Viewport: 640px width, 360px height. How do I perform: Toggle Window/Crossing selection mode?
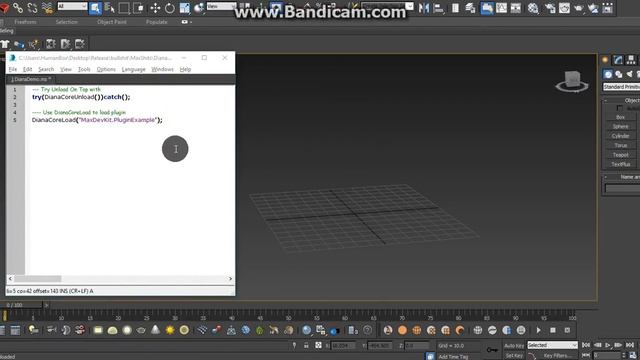click(138, 7)
